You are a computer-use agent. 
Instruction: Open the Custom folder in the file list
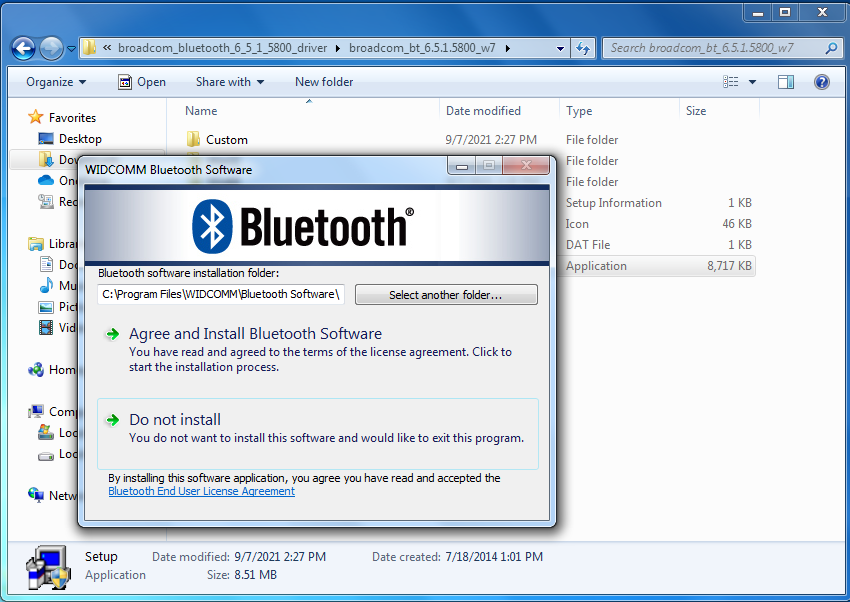coord(226,139)
